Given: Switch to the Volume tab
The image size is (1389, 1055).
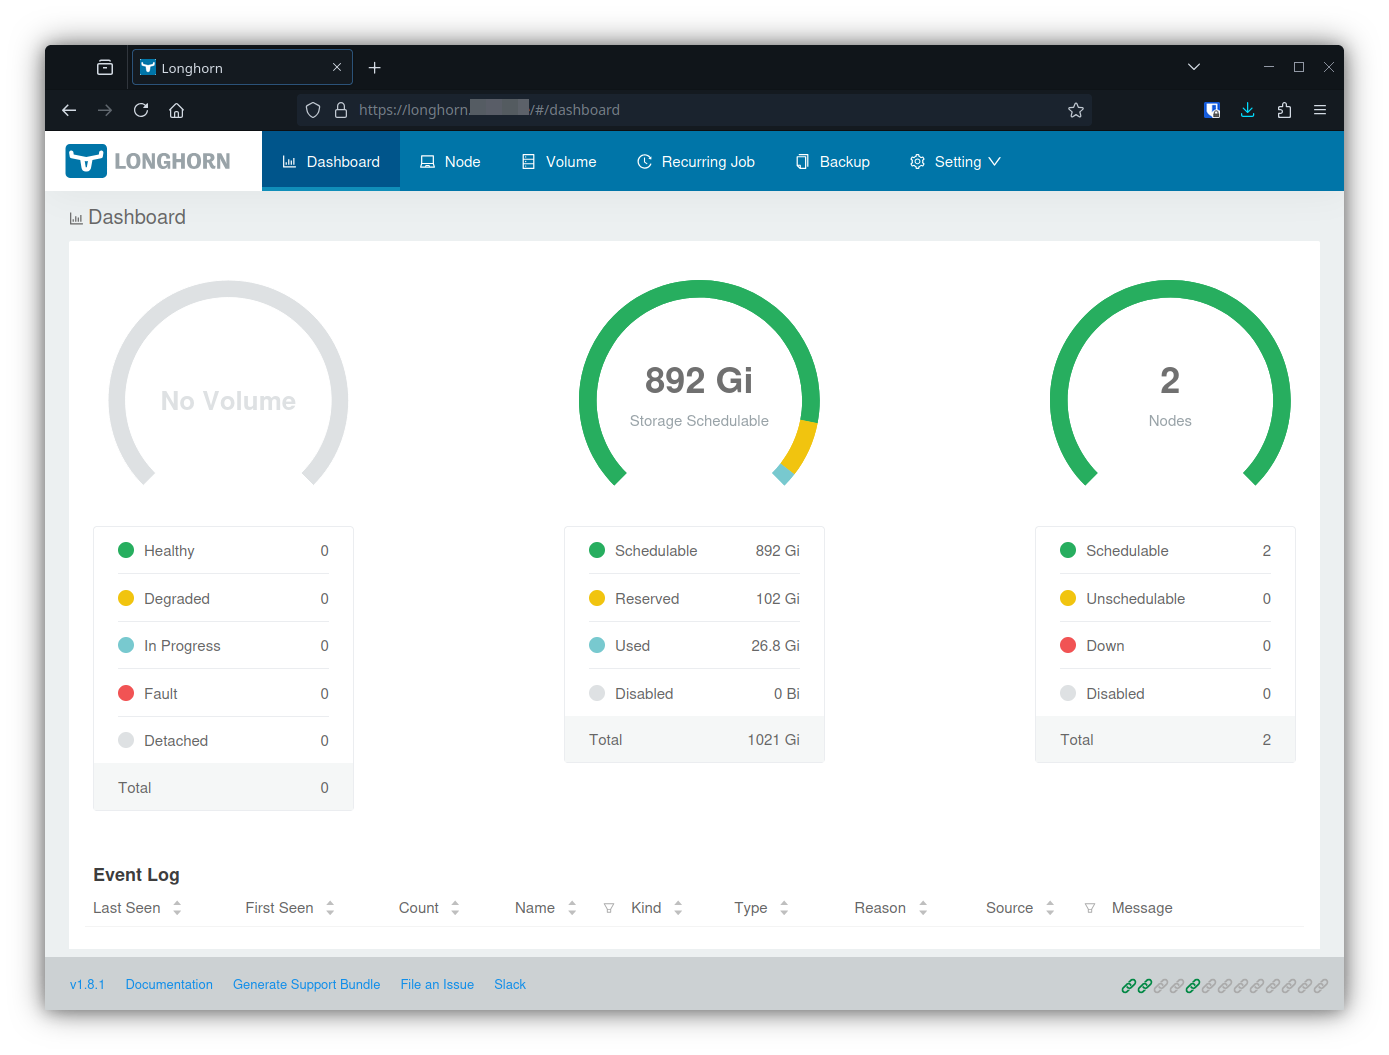Looking at the screenshot, I should coord(559,162).
